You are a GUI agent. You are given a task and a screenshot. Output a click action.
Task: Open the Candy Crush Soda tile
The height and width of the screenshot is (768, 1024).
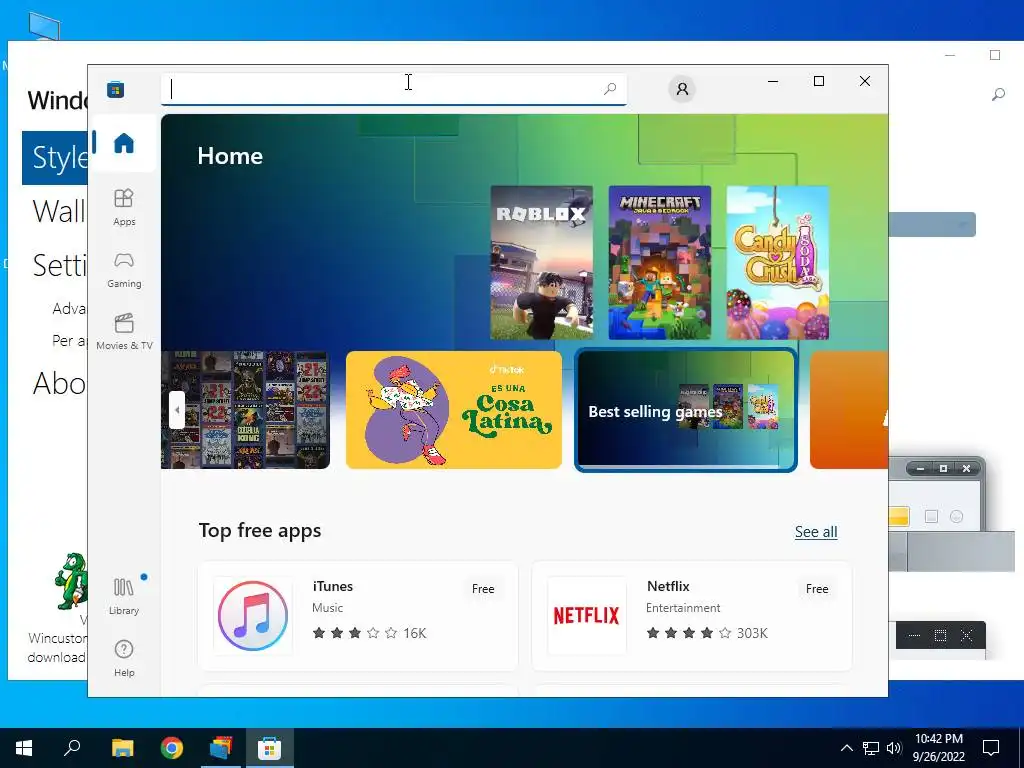(x=778, y=263)
